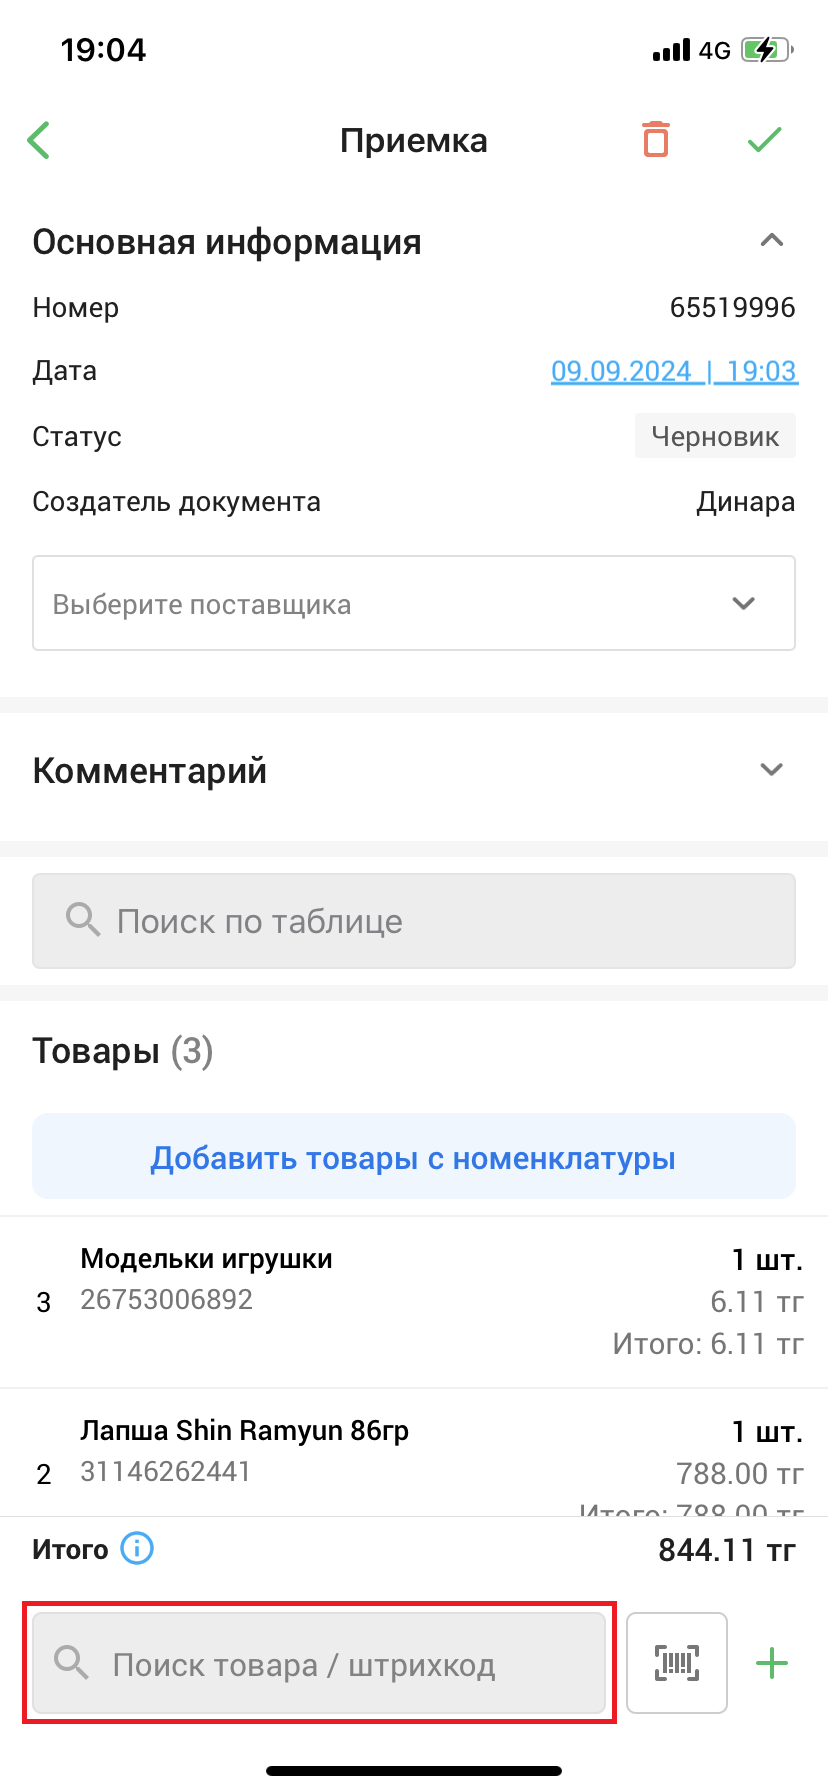The width and height of the screenshot is (828, 1792).
Task: Show total info via blue info icon
Action: [x=137, y=1549]
